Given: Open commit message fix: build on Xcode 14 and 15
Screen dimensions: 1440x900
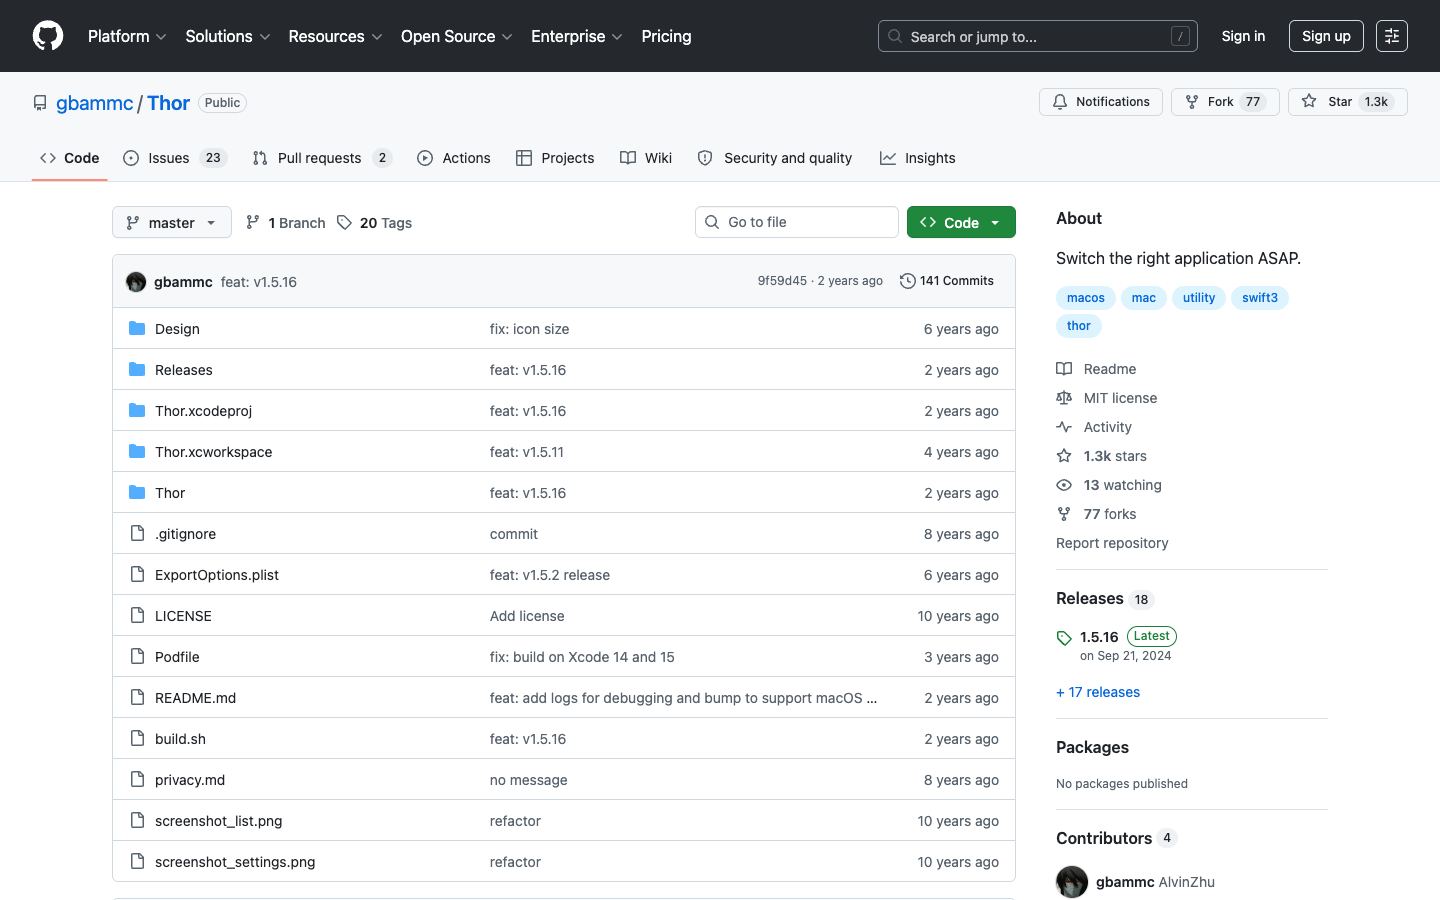Looking at the screenshot, I should (x=582, y=657).
